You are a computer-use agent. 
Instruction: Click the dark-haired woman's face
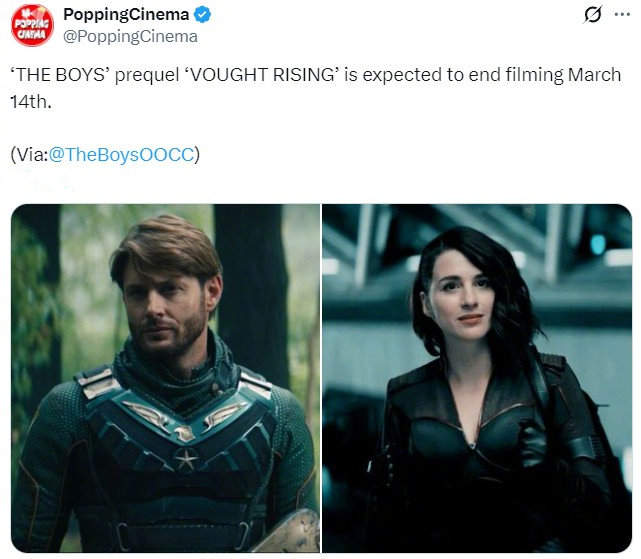coord(460,294)
